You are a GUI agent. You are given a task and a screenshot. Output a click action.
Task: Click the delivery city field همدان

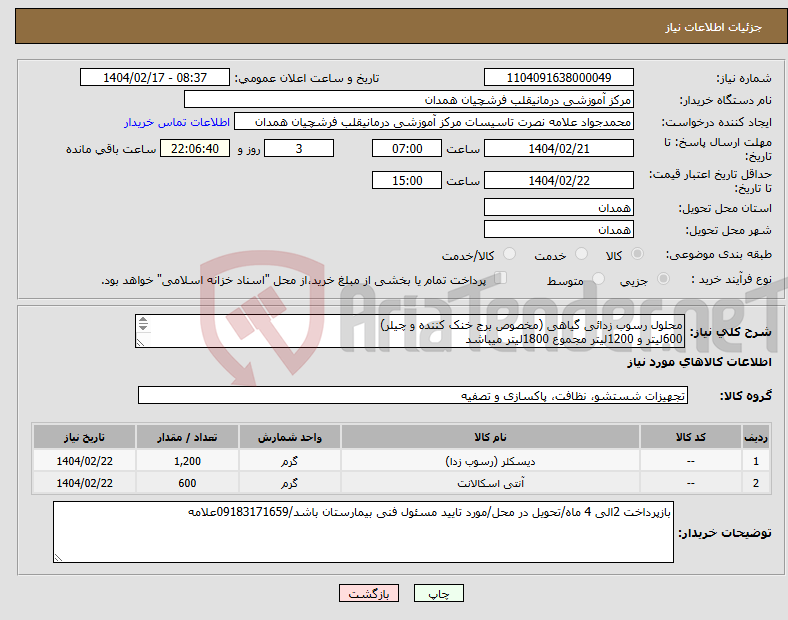click(558, 230)
